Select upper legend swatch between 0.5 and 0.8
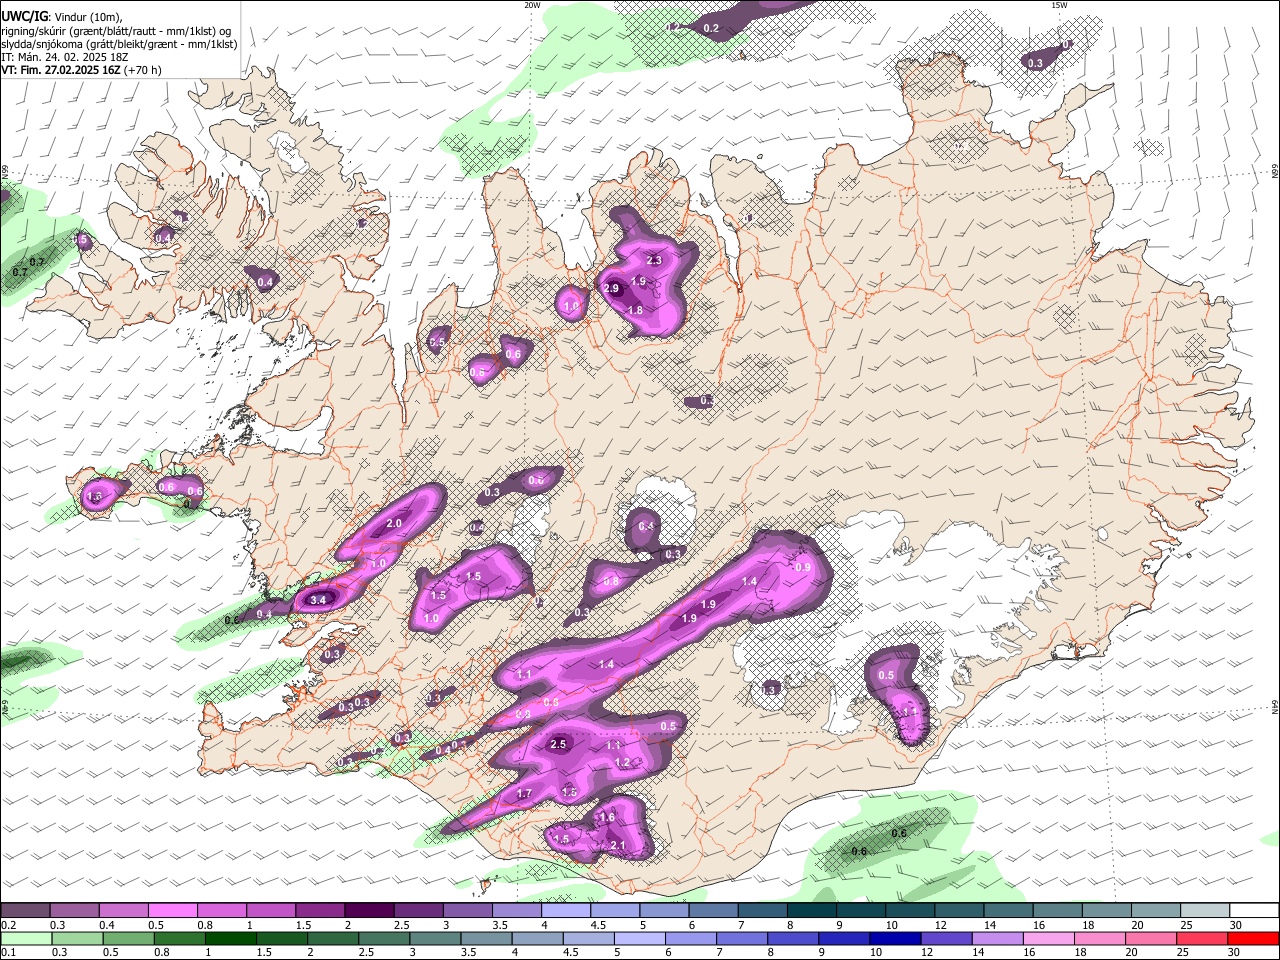 point(172,911)
